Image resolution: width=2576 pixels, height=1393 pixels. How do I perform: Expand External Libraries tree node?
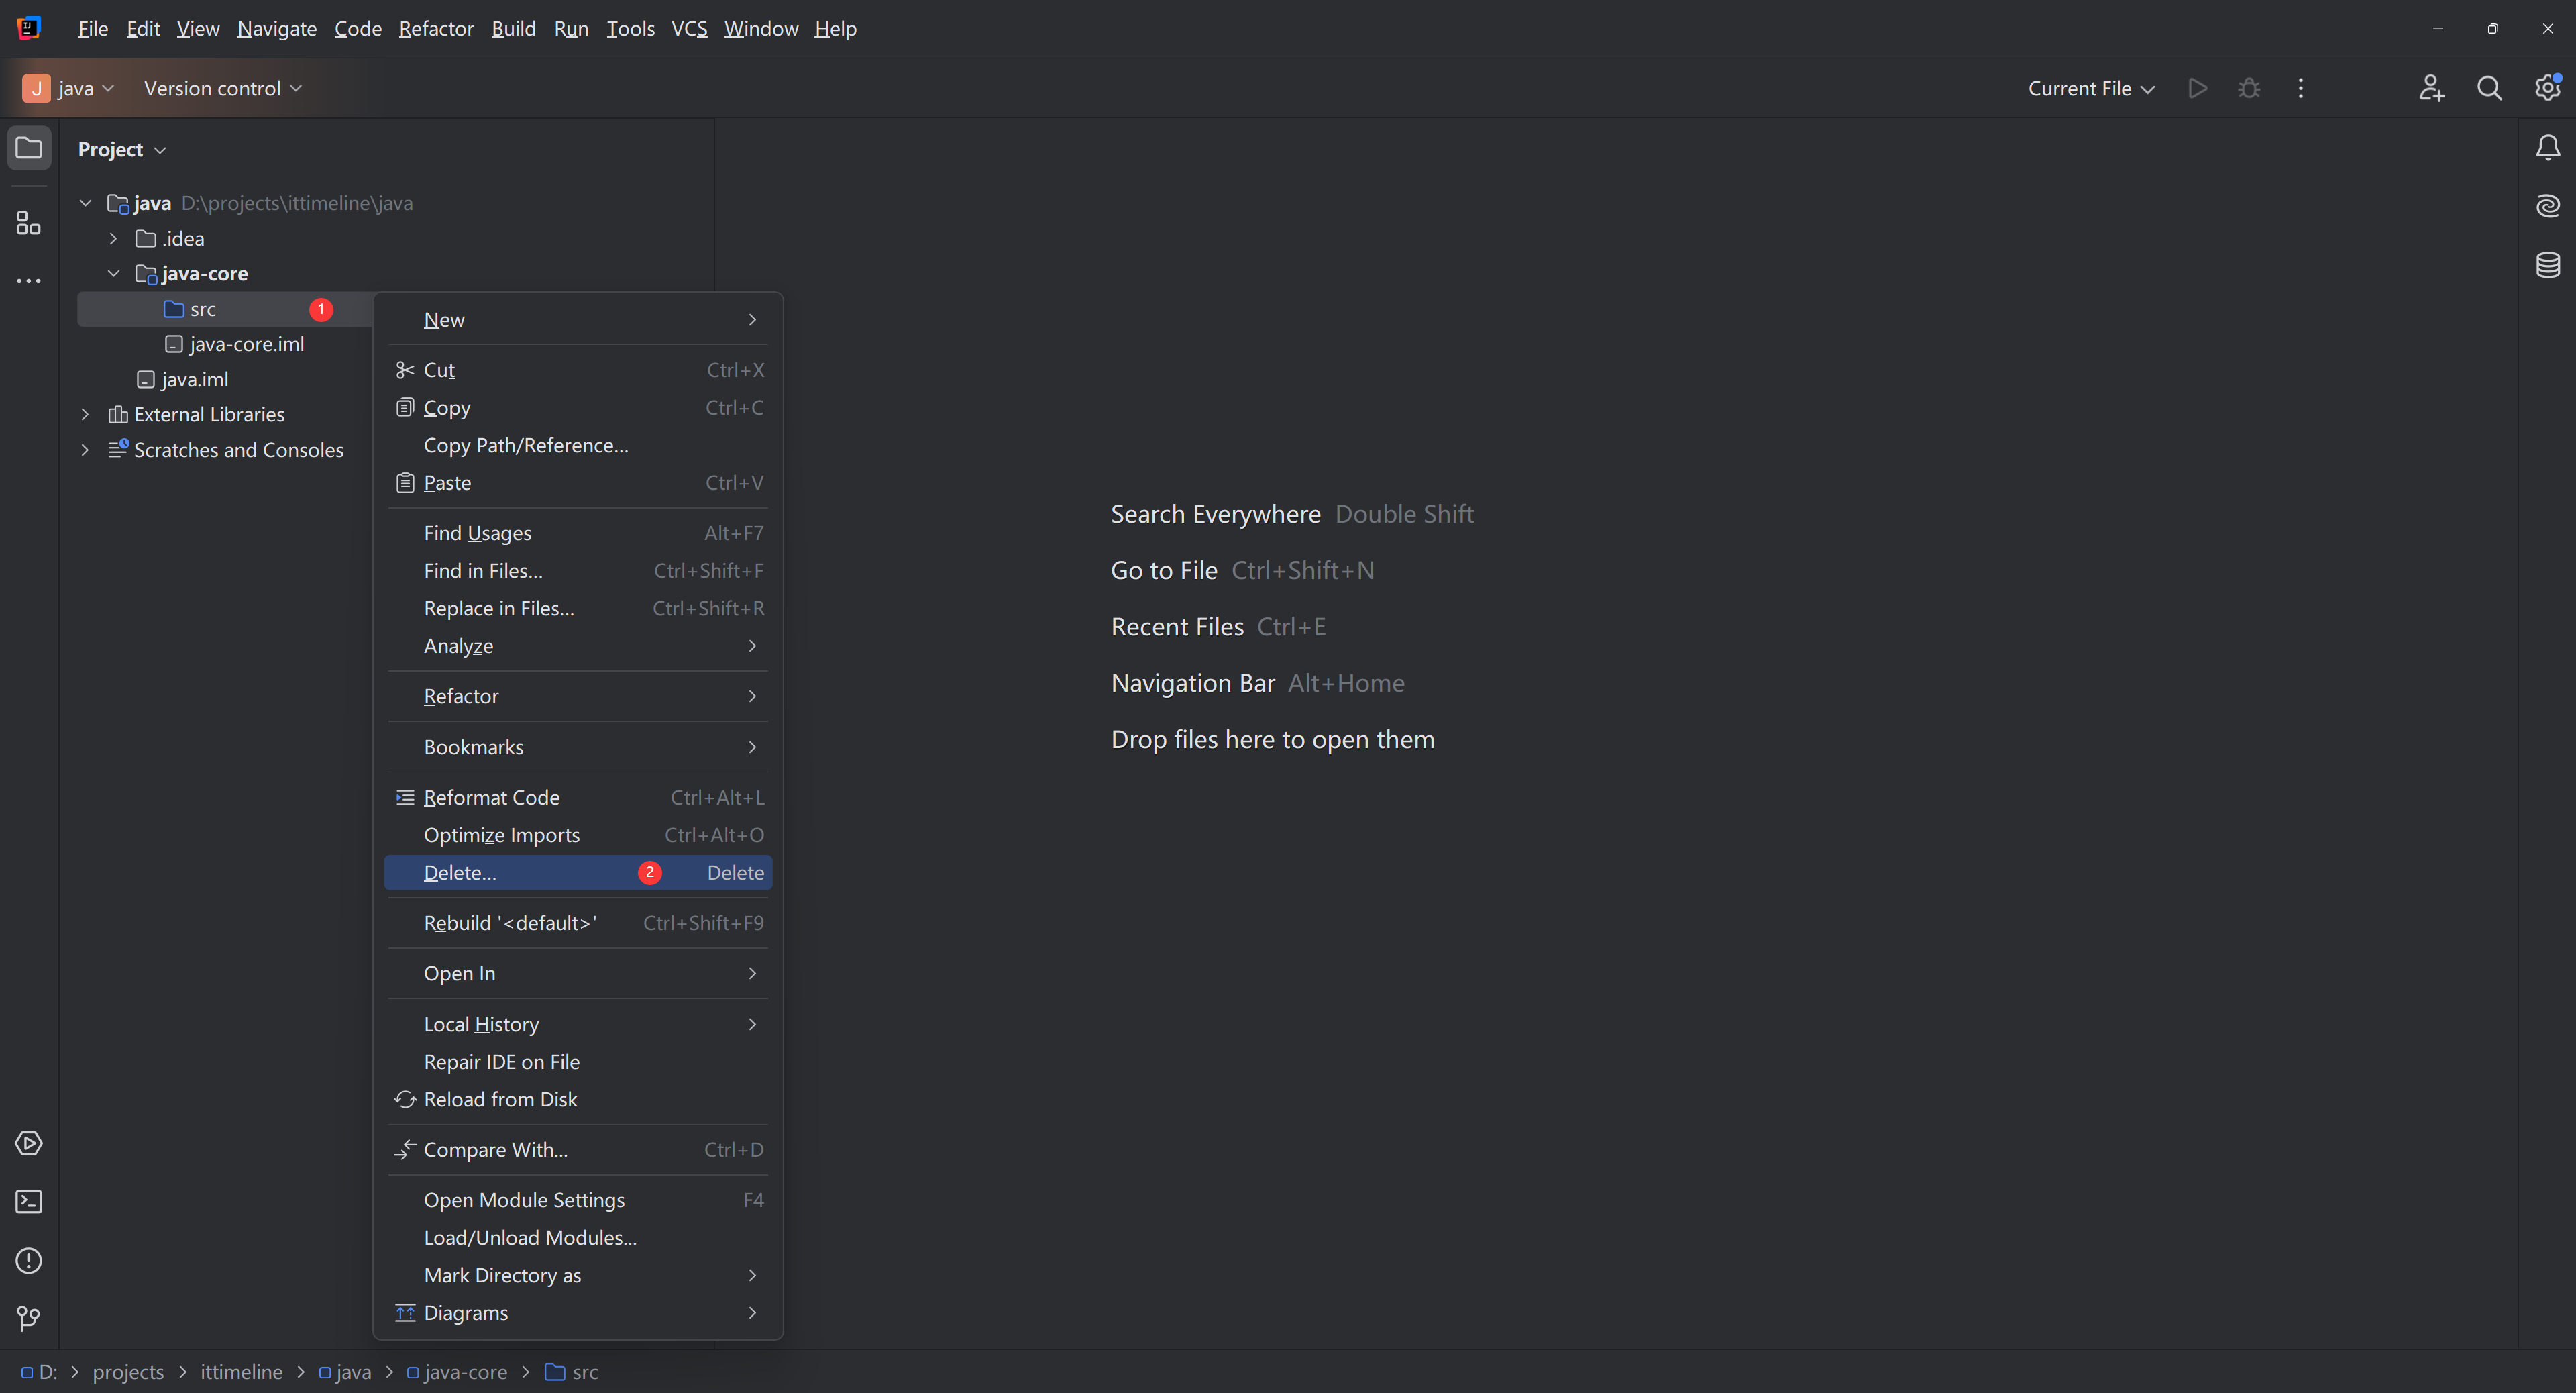[x=85, y=414]
